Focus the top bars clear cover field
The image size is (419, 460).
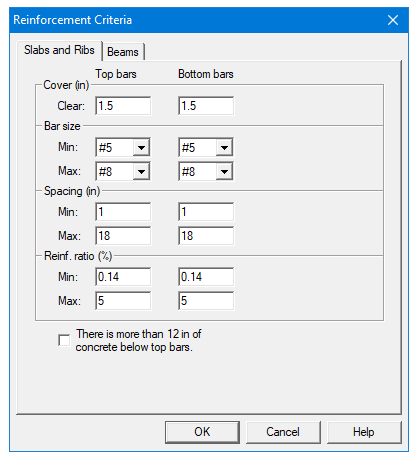pyautogui.click(x=123, y=106)
